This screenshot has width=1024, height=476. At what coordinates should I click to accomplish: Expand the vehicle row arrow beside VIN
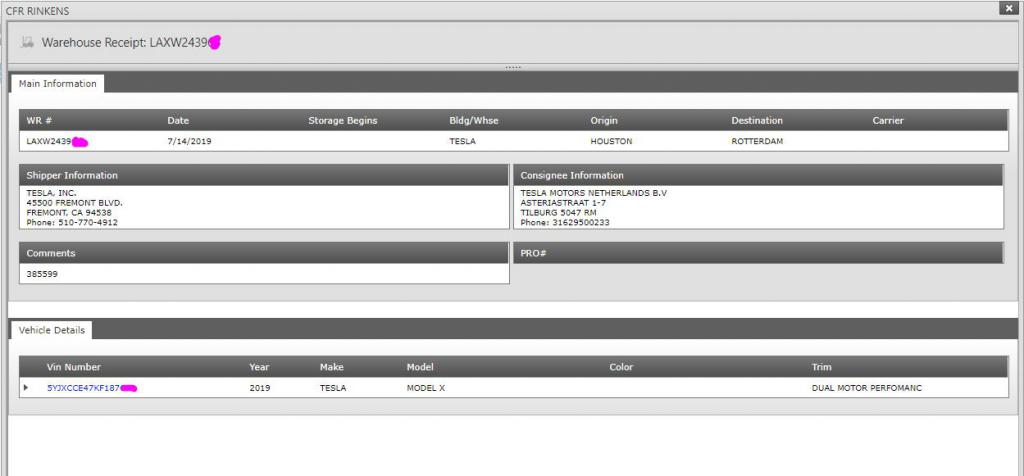click(x=26, y=388)
